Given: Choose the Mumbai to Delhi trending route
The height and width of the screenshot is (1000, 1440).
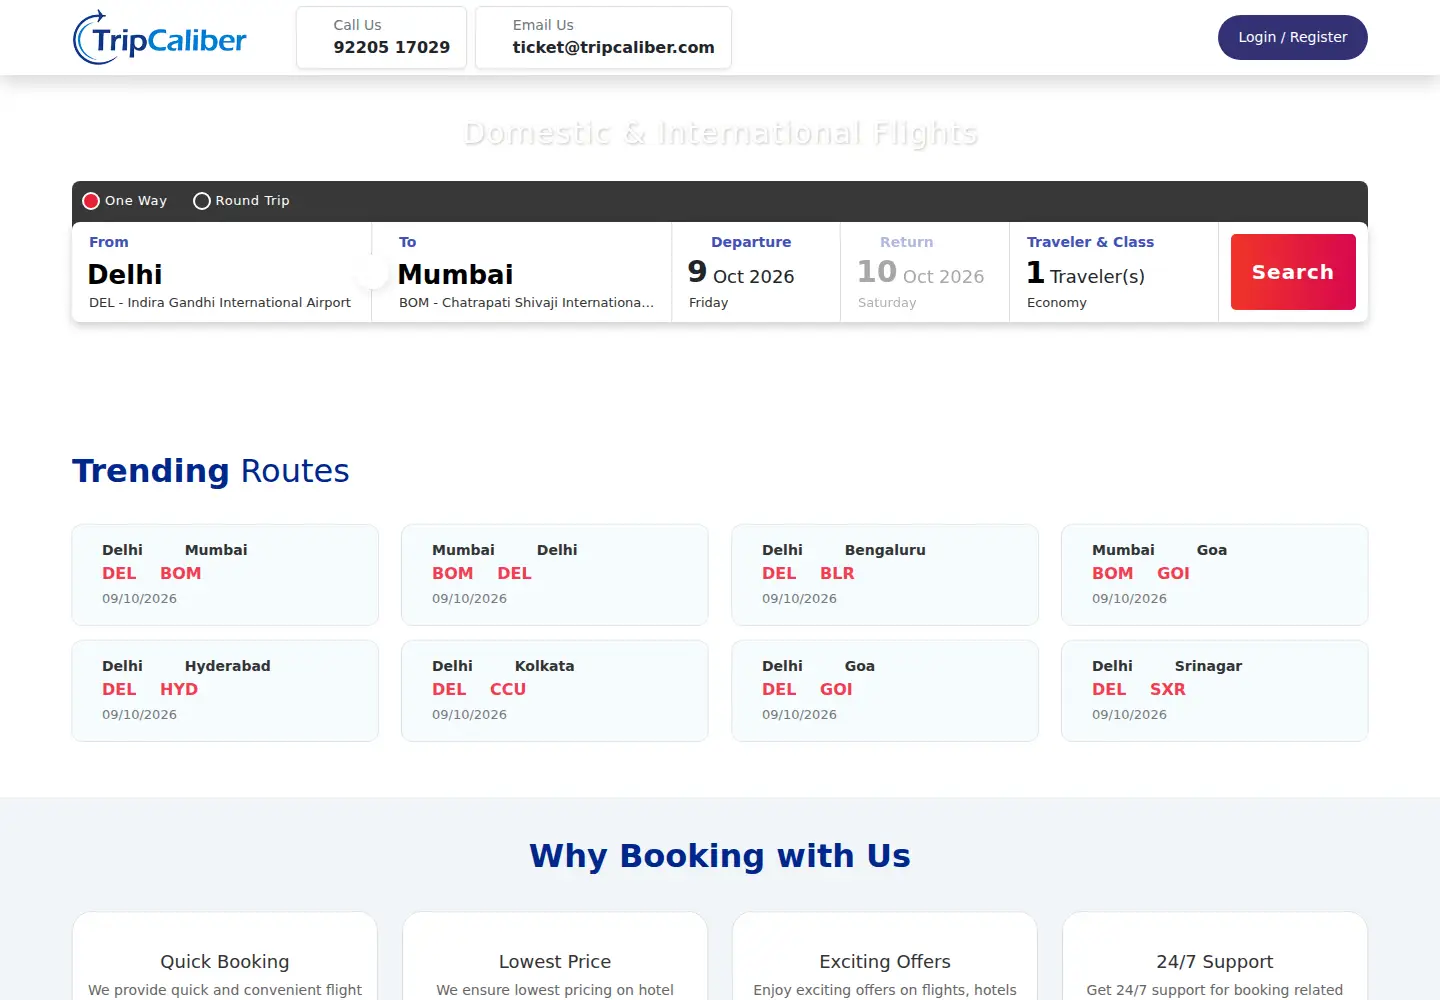Looking at the screenshot, I should [555, 575].
